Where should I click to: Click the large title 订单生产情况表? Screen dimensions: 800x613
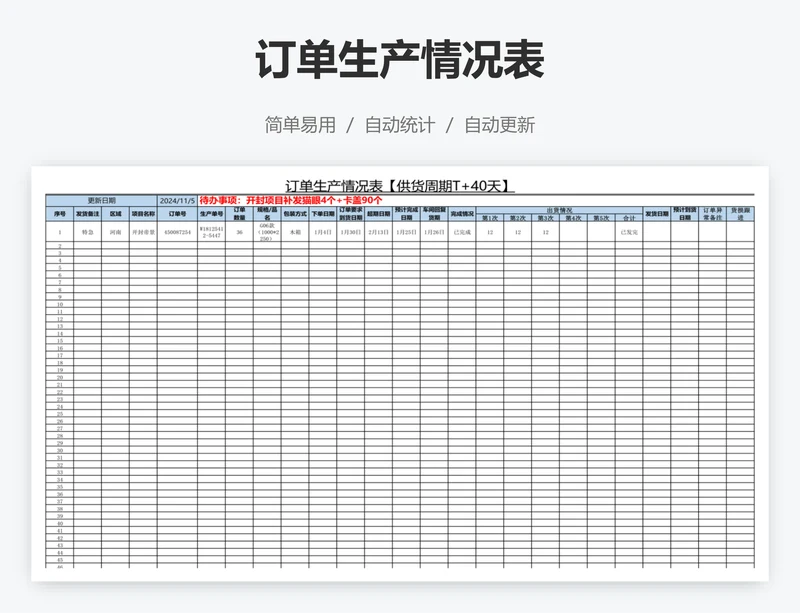tap(400, 60)
